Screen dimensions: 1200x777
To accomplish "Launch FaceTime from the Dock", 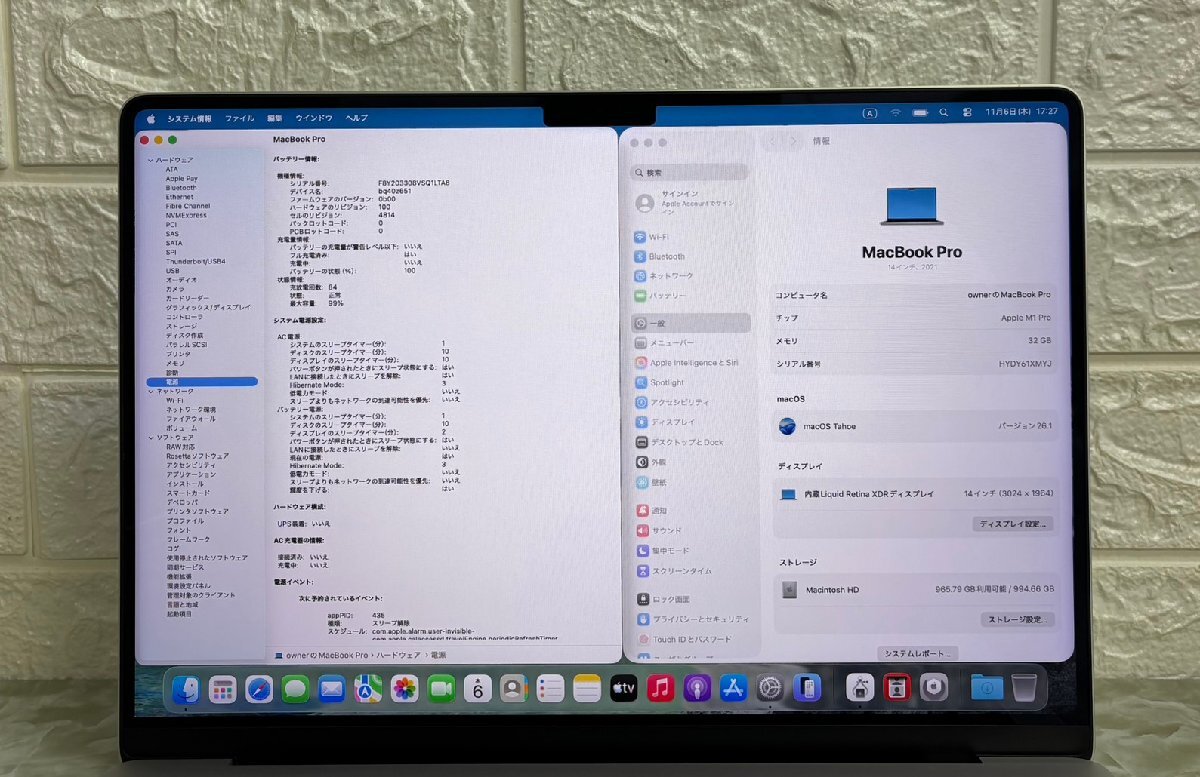I will click(441, 688).
